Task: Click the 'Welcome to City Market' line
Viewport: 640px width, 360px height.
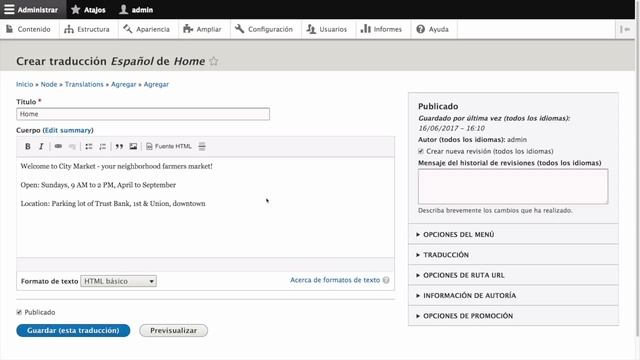Action: (116, 167)
